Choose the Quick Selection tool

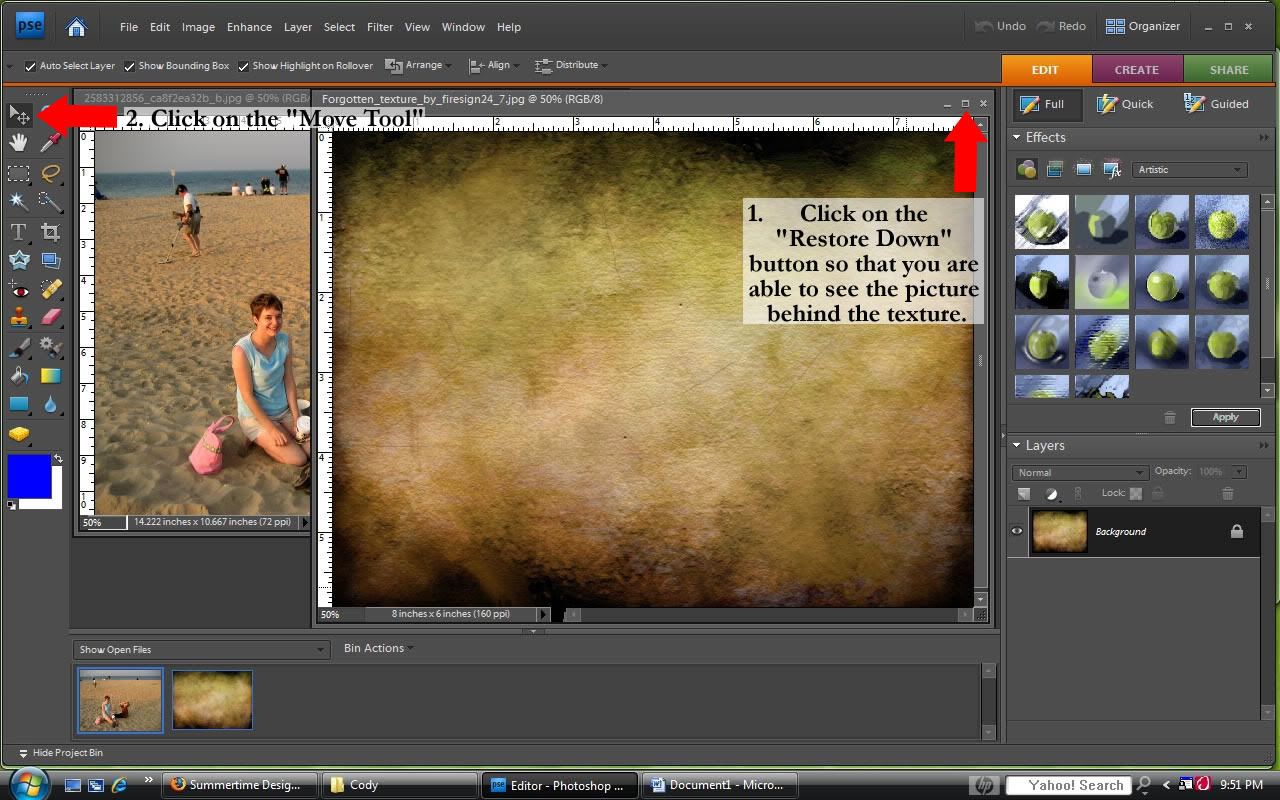click(51, 201)
